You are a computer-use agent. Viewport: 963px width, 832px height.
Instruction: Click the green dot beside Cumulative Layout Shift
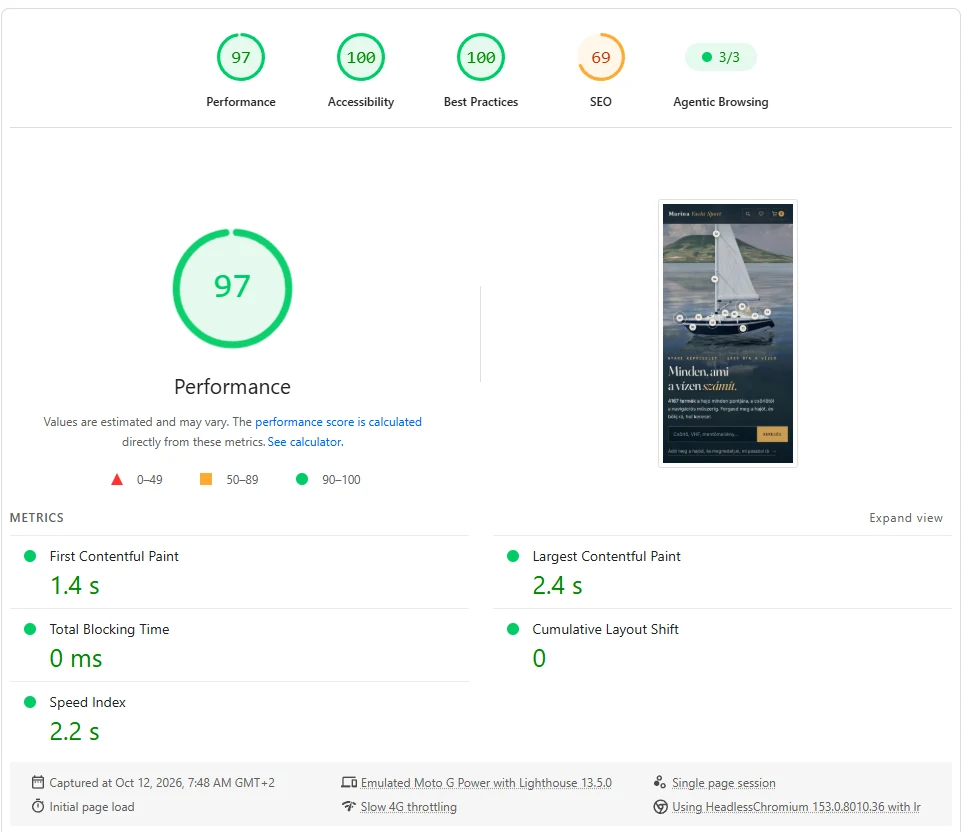(513, 629)
